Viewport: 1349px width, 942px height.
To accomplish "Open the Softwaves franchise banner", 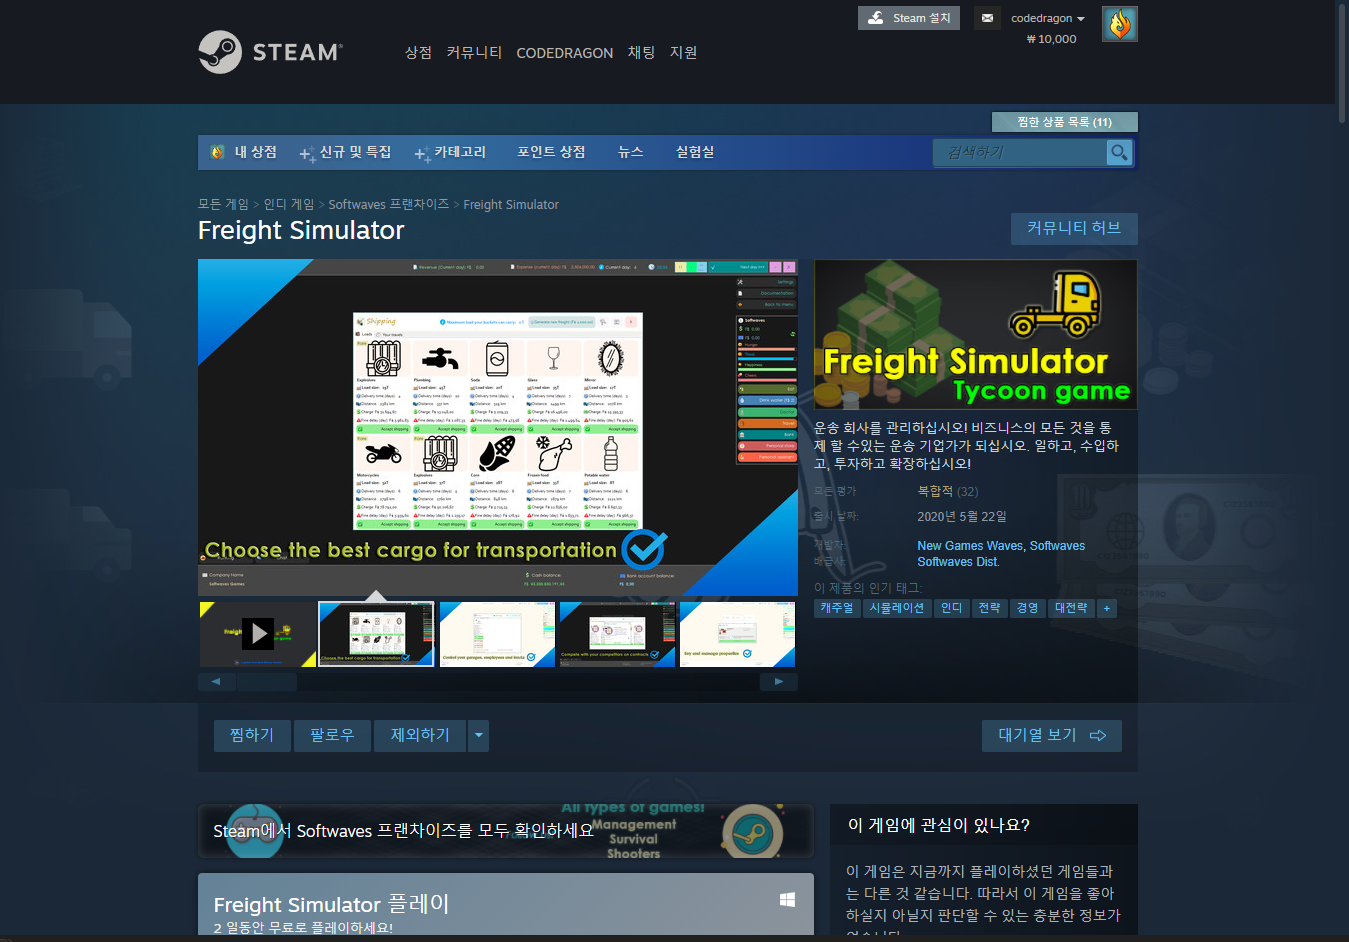I will (505, 830).
